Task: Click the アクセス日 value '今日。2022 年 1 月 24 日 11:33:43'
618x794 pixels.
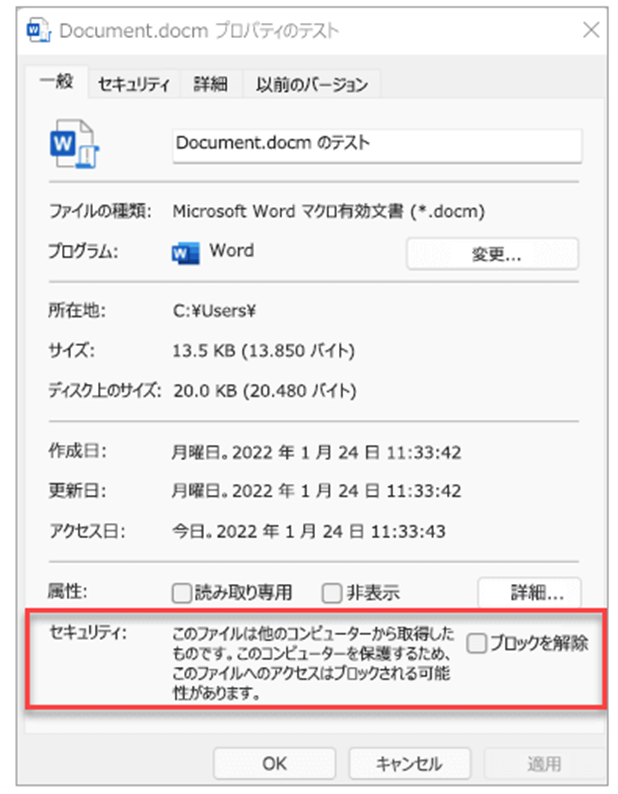Action: [308, 532]
